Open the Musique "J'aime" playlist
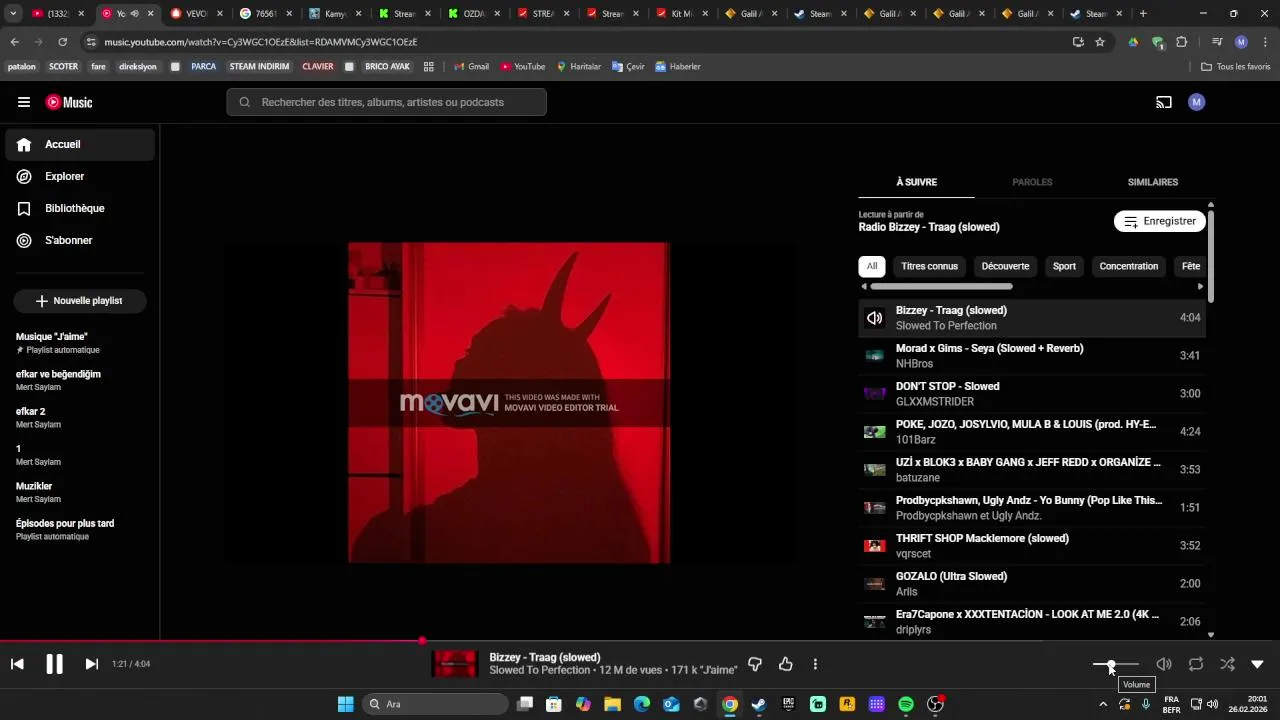Viewport: 1280px width, 720px height. (80, 343)
